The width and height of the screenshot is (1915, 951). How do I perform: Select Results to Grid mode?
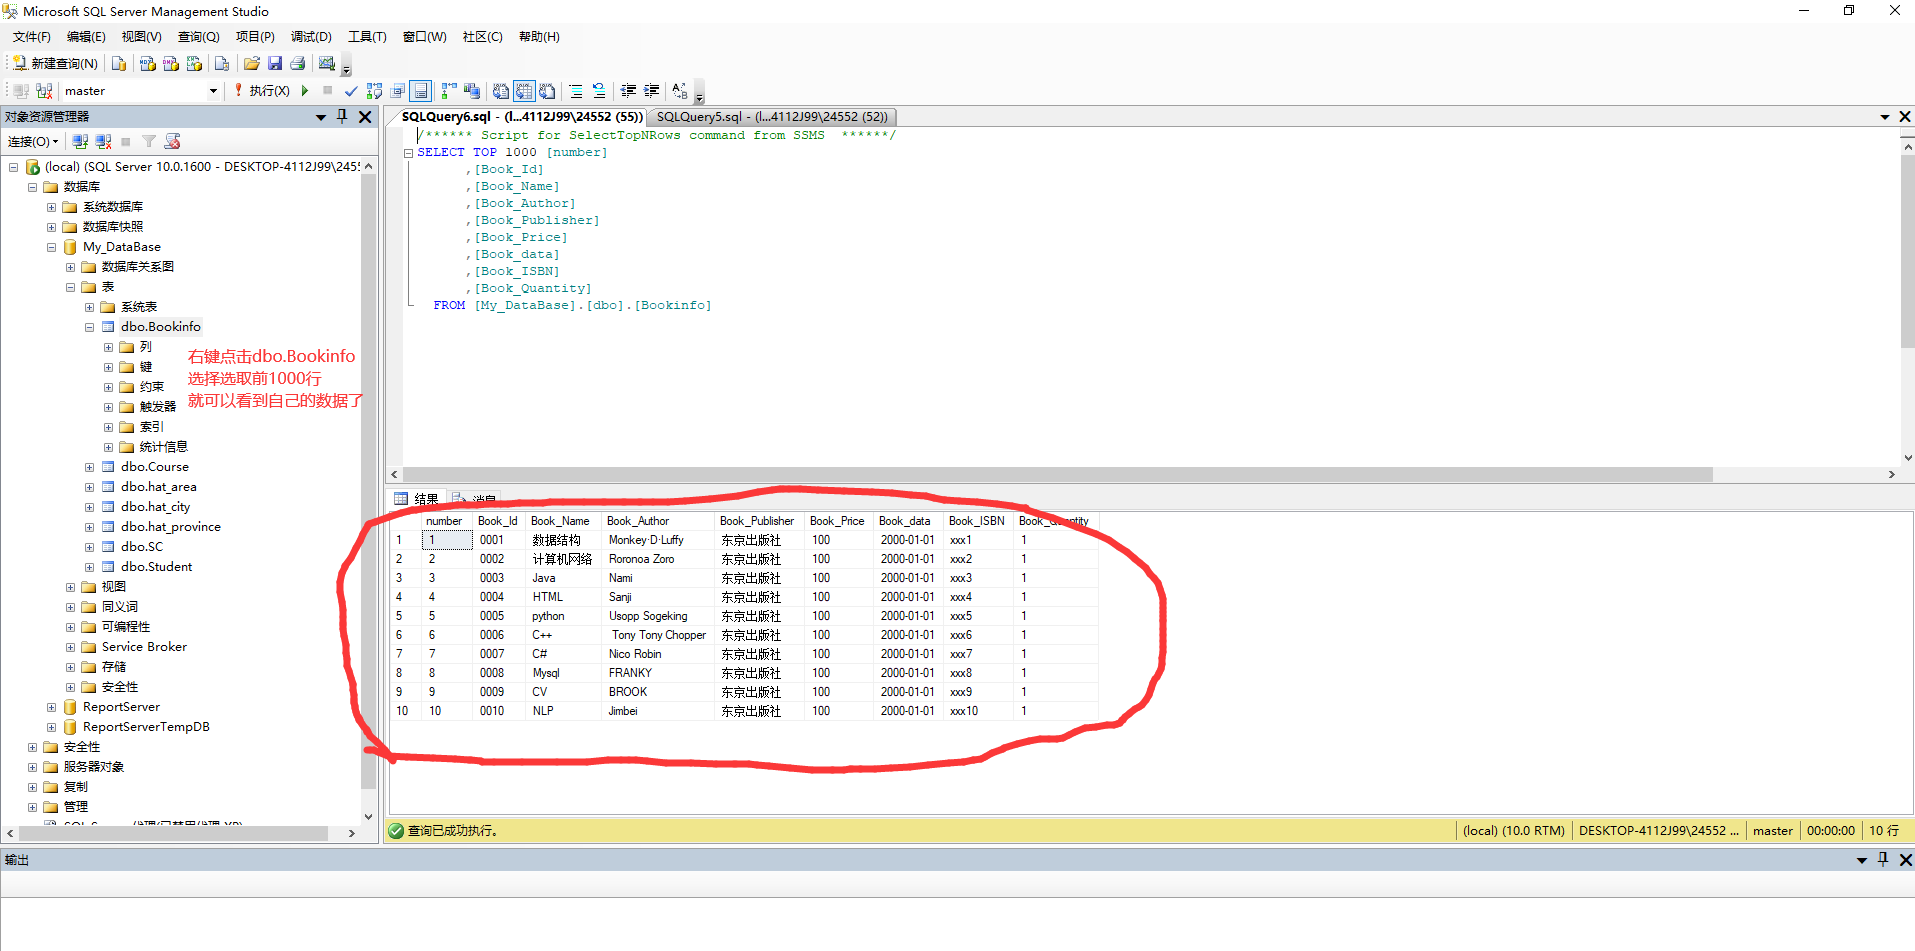coord(524,91)
